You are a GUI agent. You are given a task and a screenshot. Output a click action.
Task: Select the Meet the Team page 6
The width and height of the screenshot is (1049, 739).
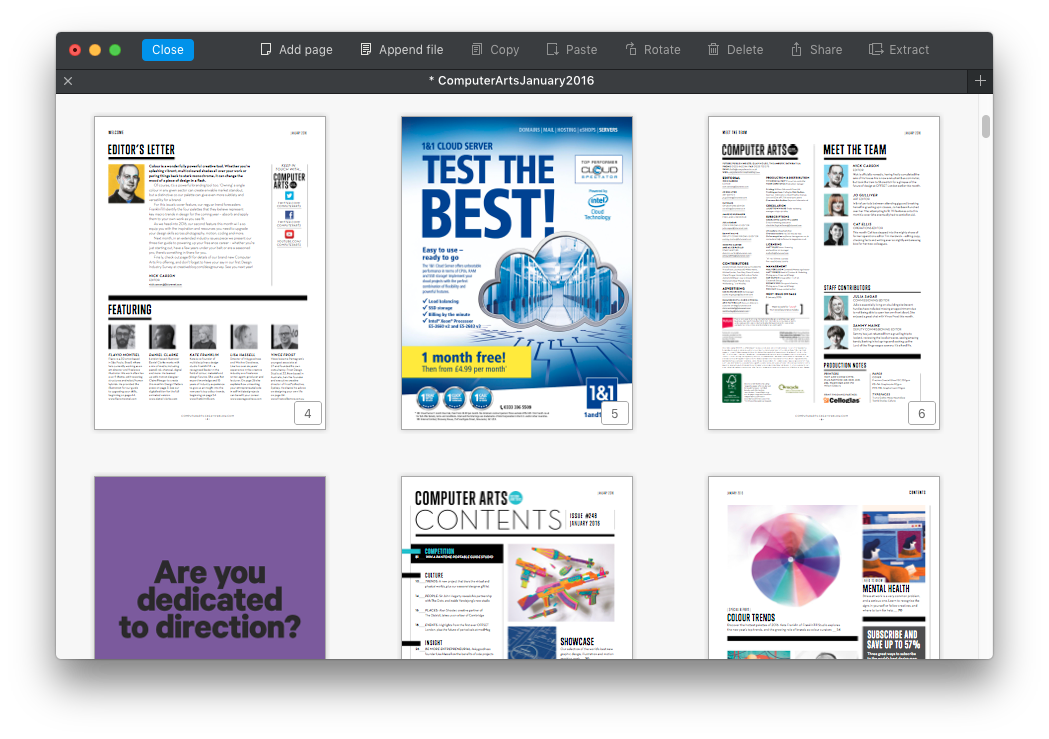[x=824, y=273]
